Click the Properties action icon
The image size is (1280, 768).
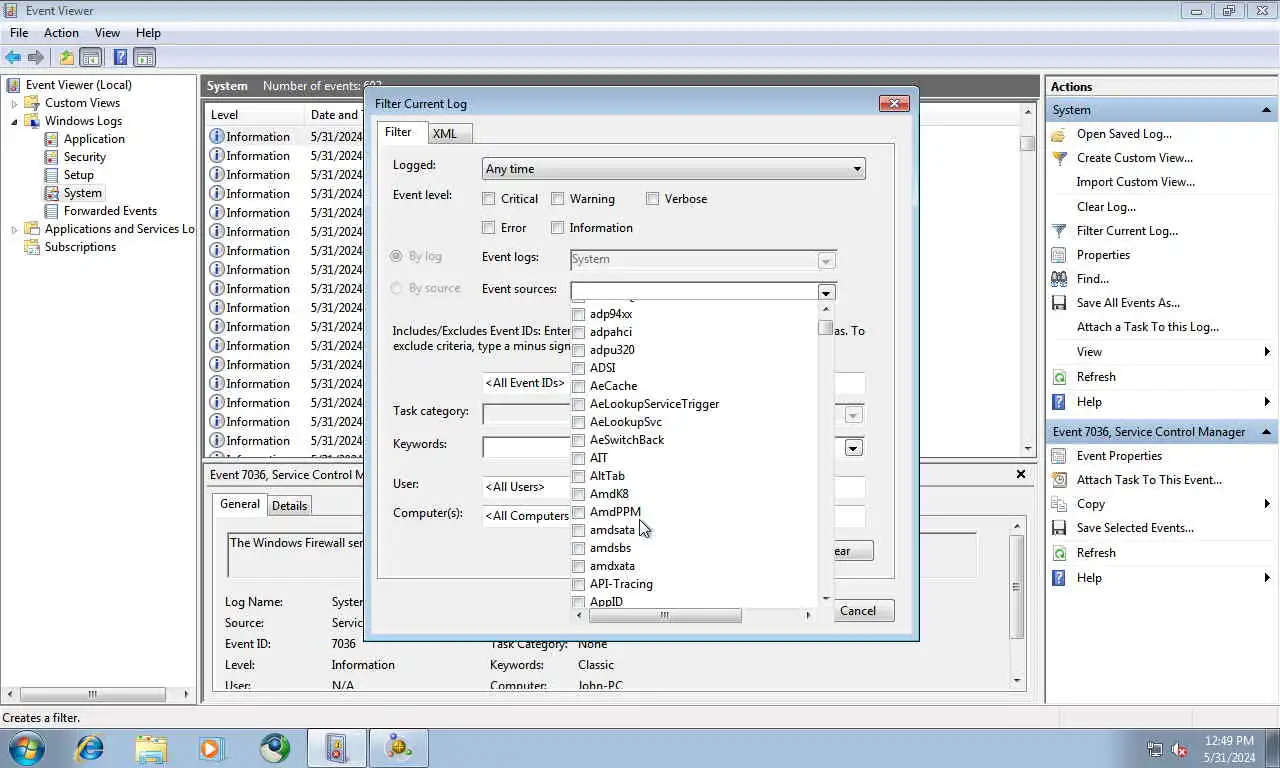coord(1059,255)
